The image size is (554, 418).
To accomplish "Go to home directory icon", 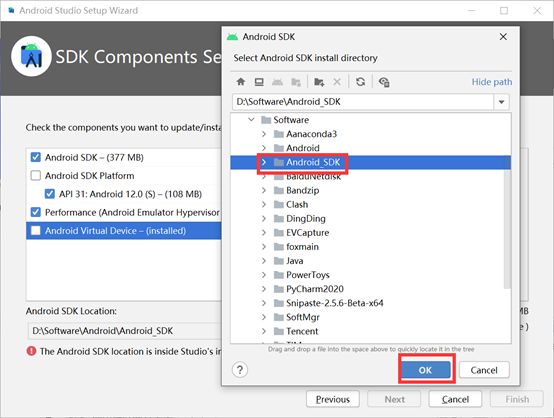I will [x=241, y=82].
